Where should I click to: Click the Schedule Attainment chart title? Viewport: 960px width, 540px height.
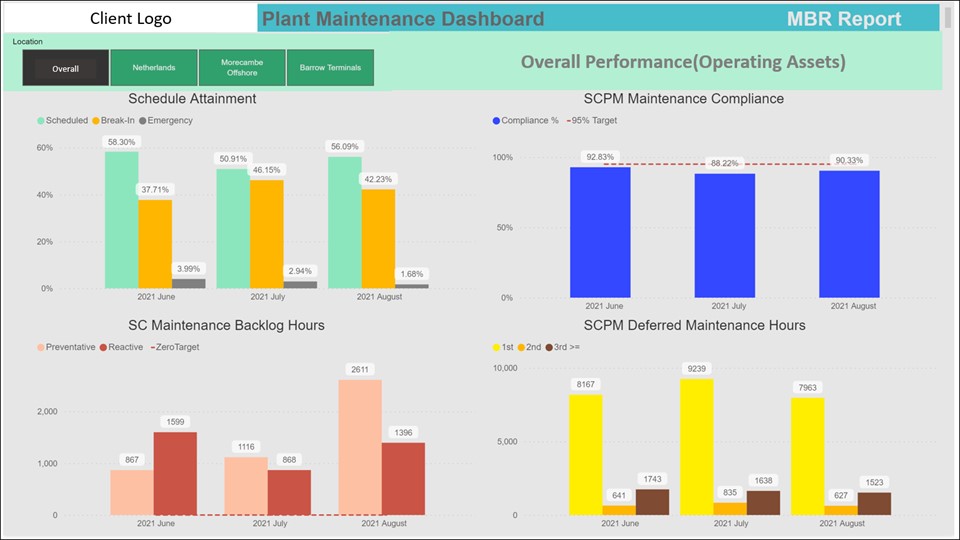[x=192, y=99]
